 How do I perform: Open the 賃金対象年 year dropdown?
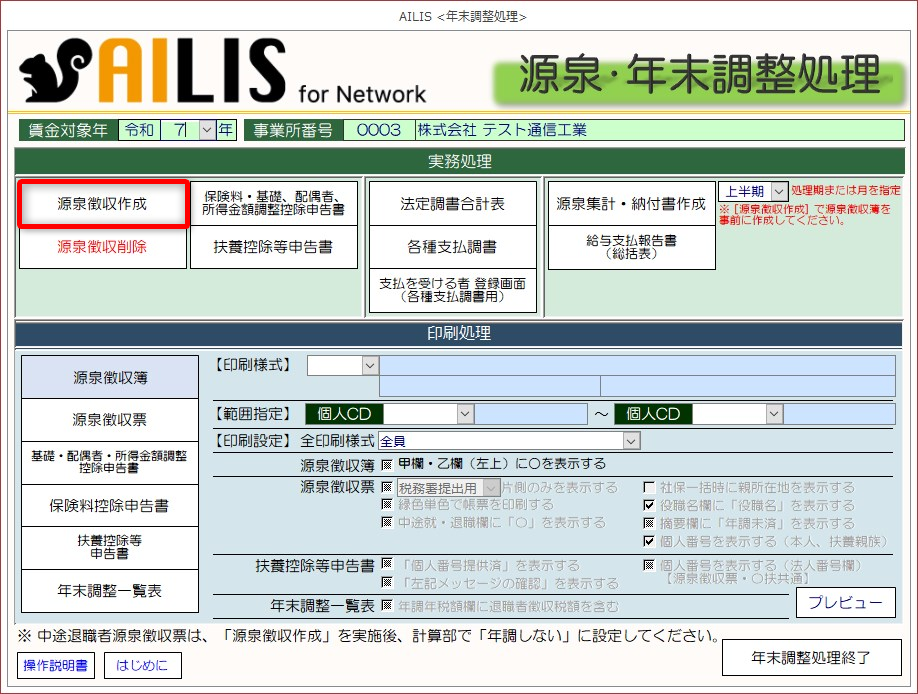(207, 130)
